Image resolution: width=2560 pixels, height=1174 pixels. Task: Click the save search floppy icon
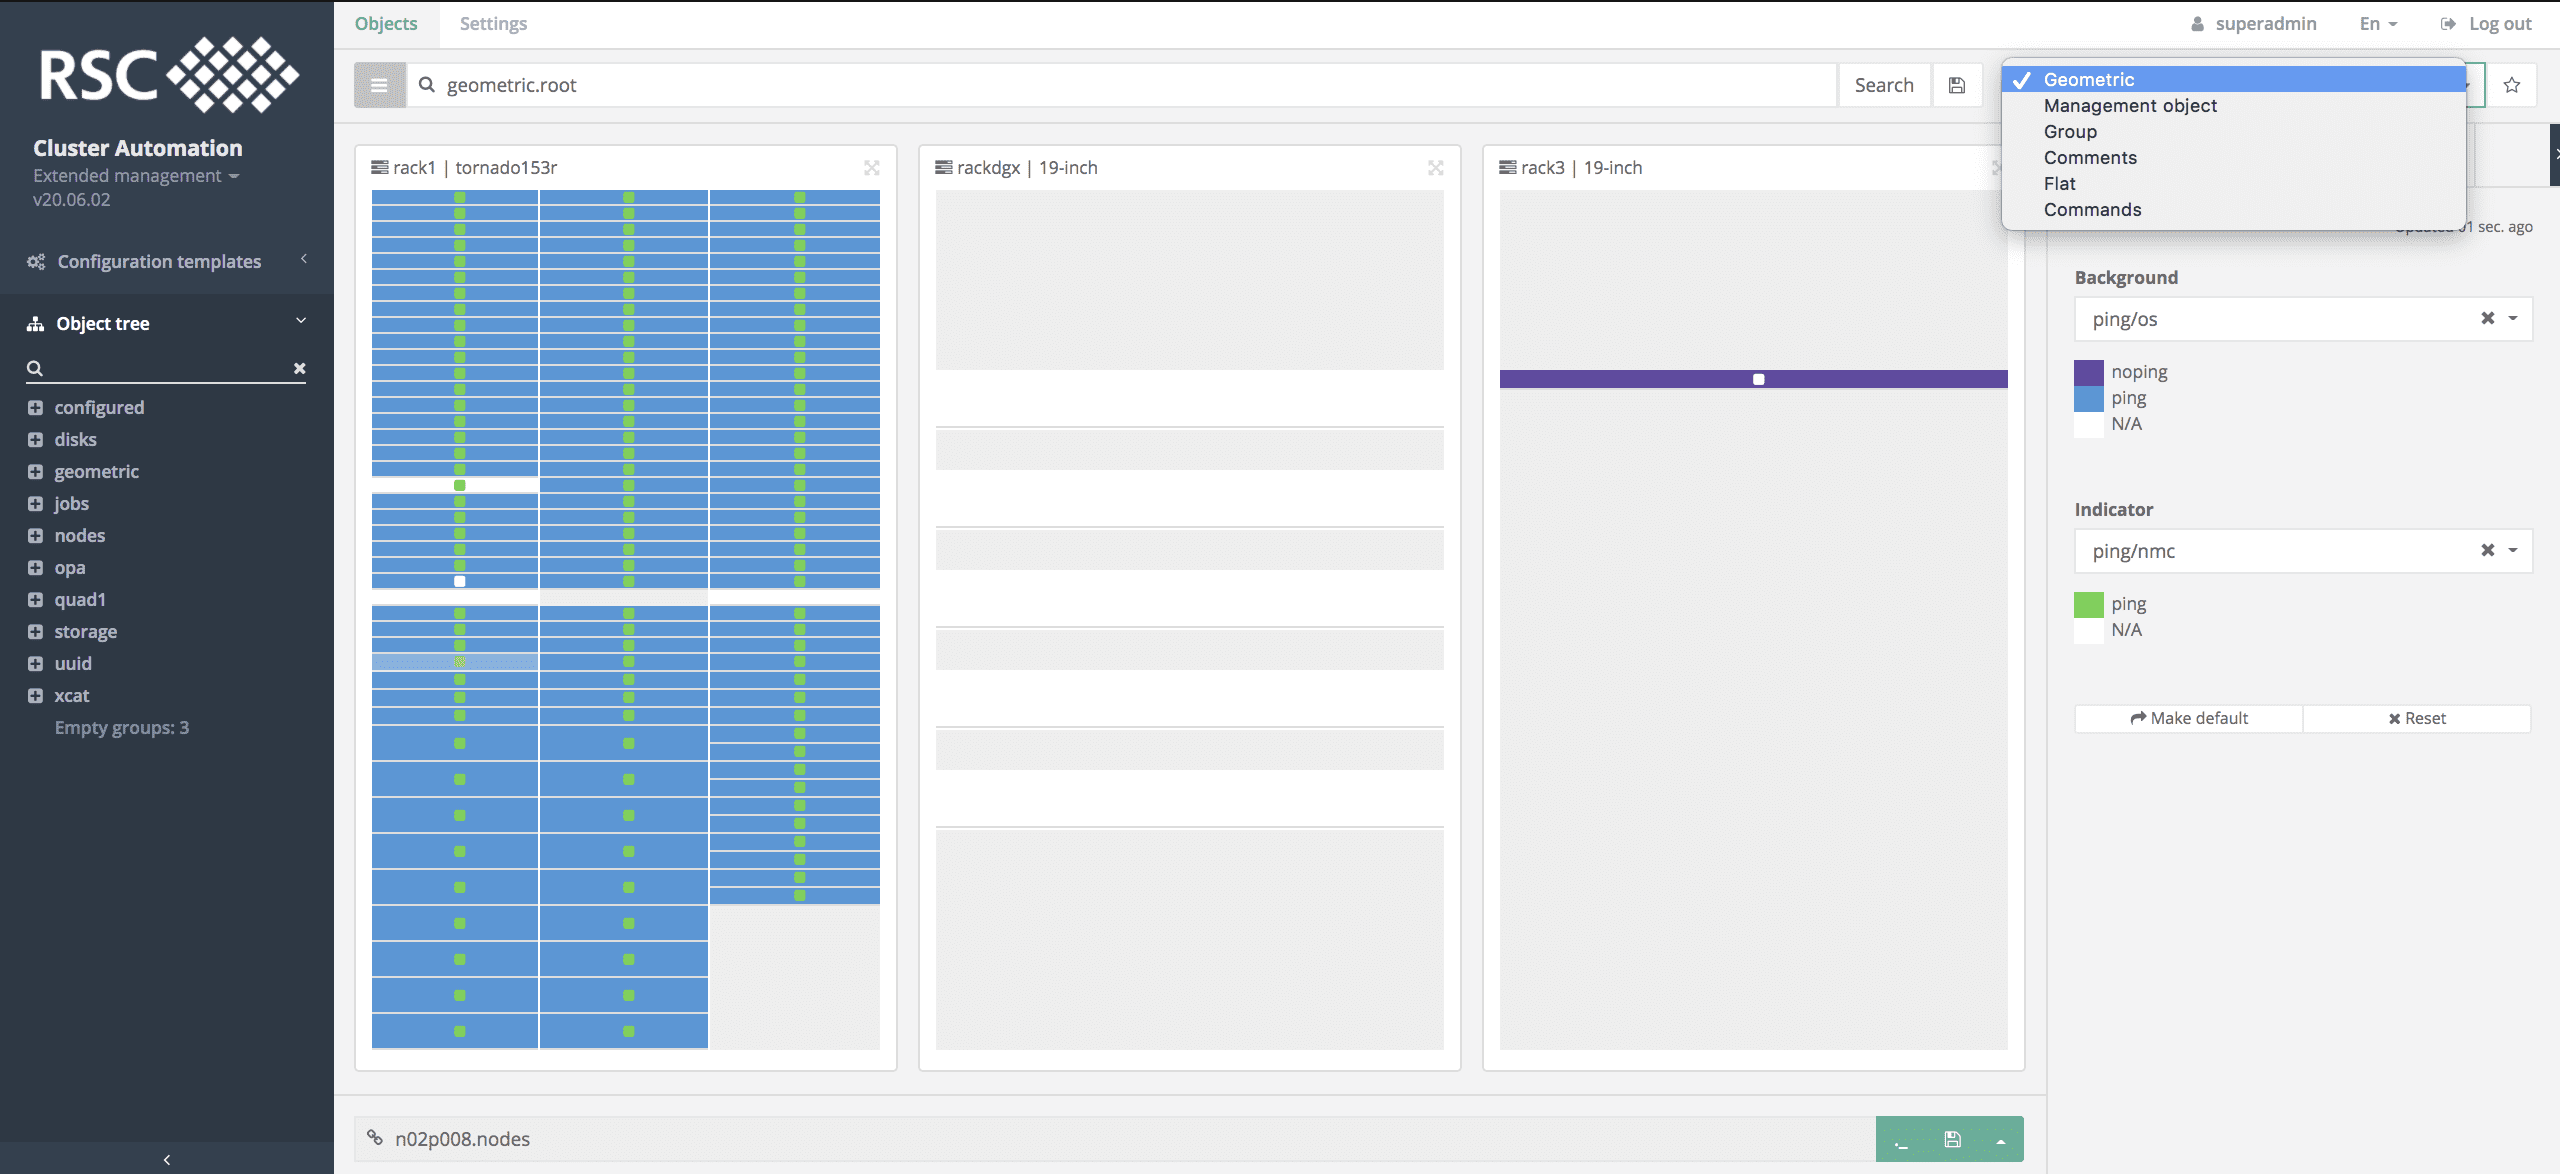tap(1957, 85)
